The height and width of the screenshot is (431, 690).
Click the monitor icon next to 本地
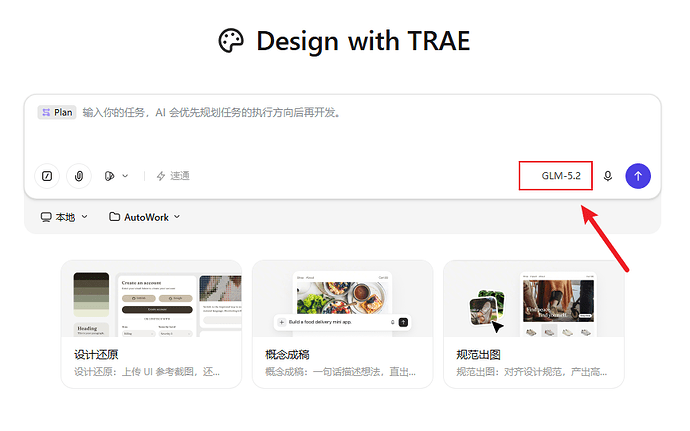46,217
